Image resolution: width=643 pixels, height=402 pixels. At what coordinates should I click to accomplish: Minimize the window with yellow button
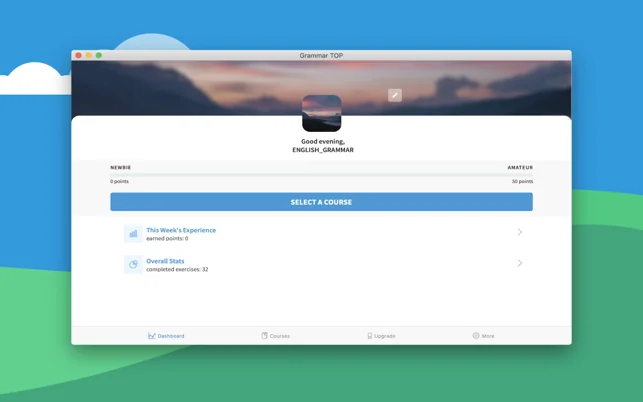tap(89, 55)
